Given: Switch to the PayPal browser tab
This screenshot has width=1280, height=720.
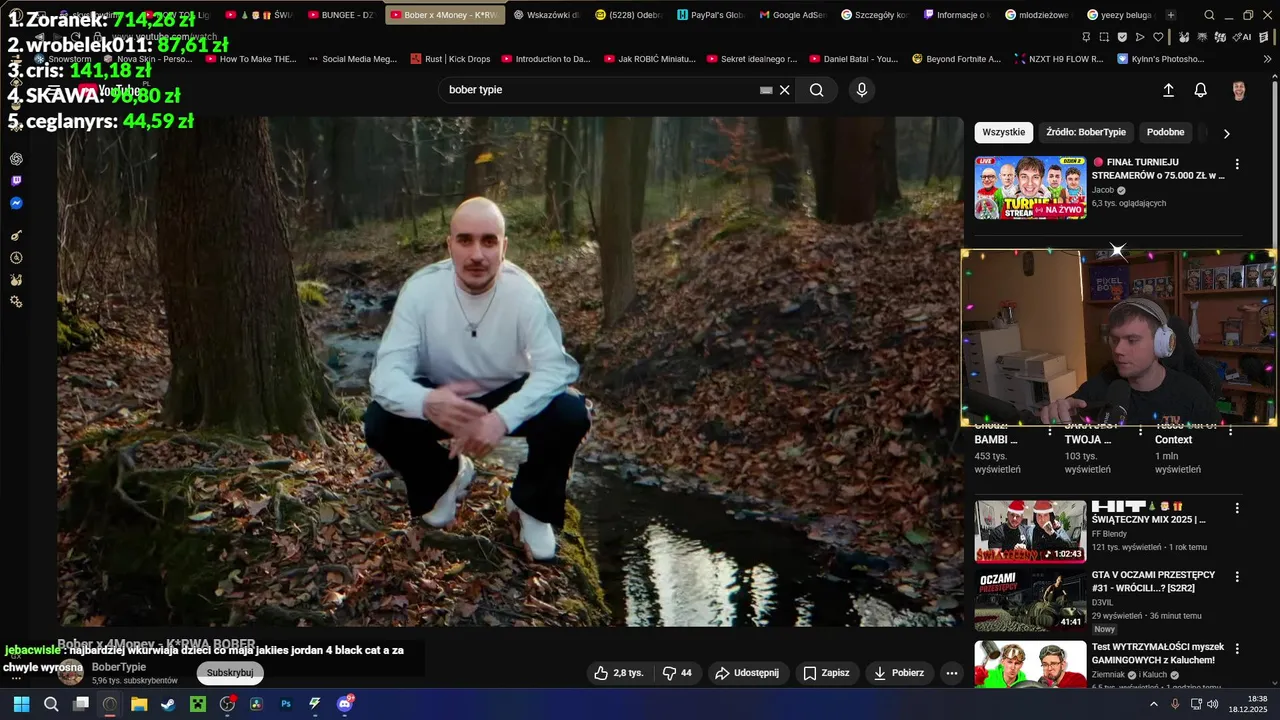Looking at the screenshot, I should point(710,15).
